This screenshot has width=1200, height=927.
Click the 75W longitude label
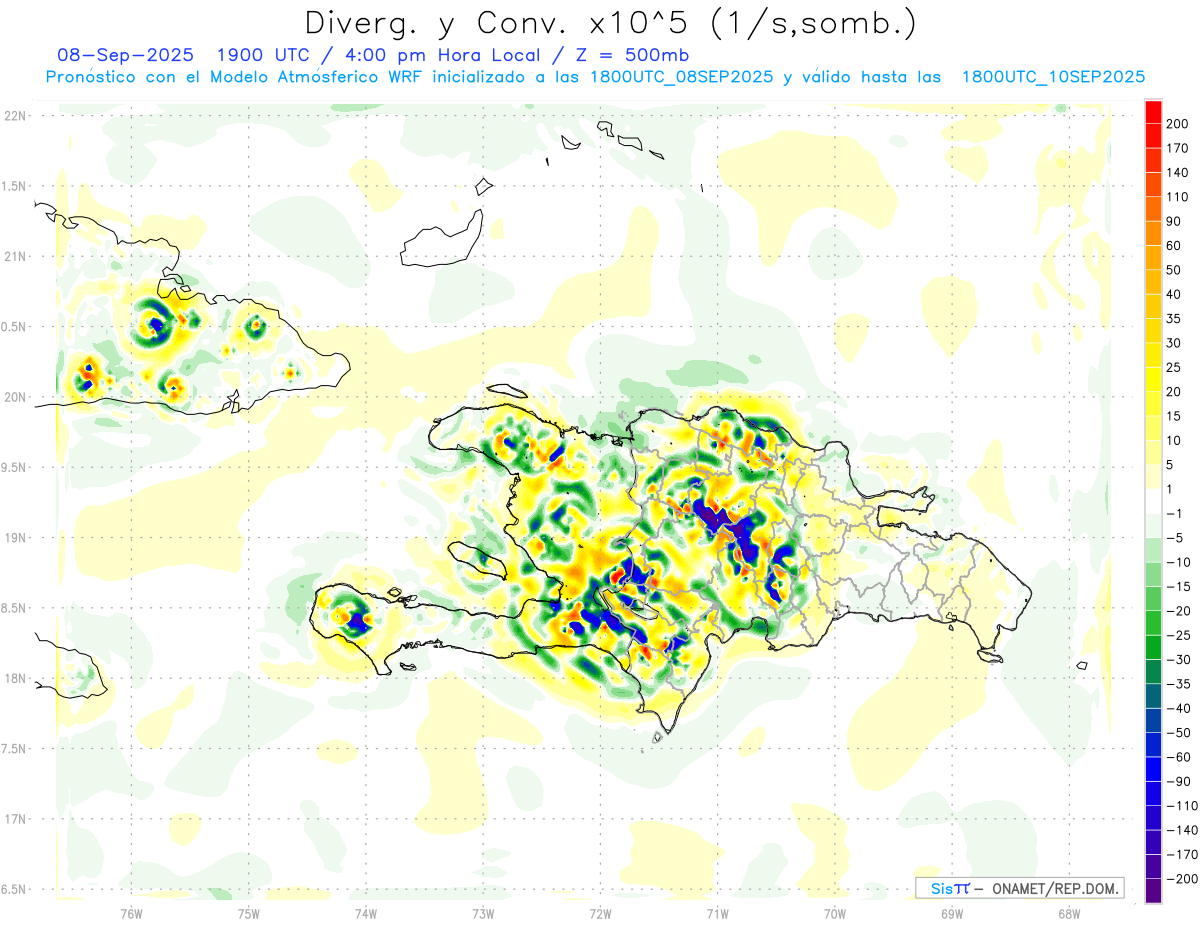[x=249, y=913]
